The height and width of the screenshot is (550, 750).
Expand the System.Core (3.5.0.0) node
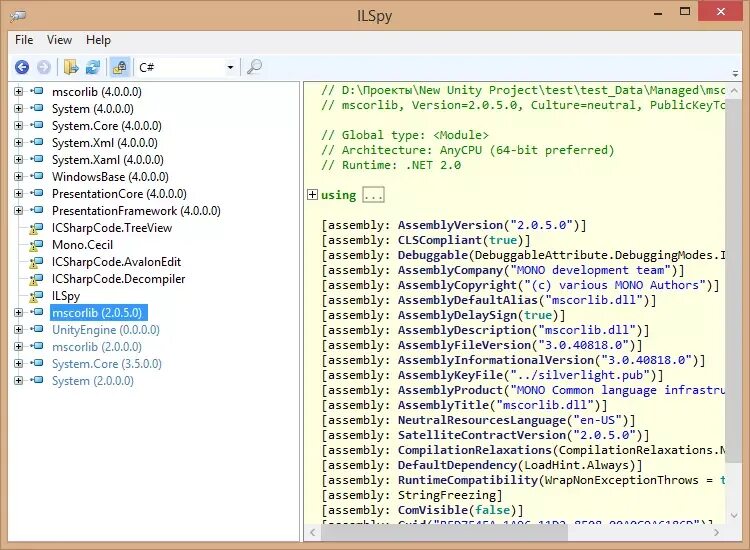click(x=18, y=363)
